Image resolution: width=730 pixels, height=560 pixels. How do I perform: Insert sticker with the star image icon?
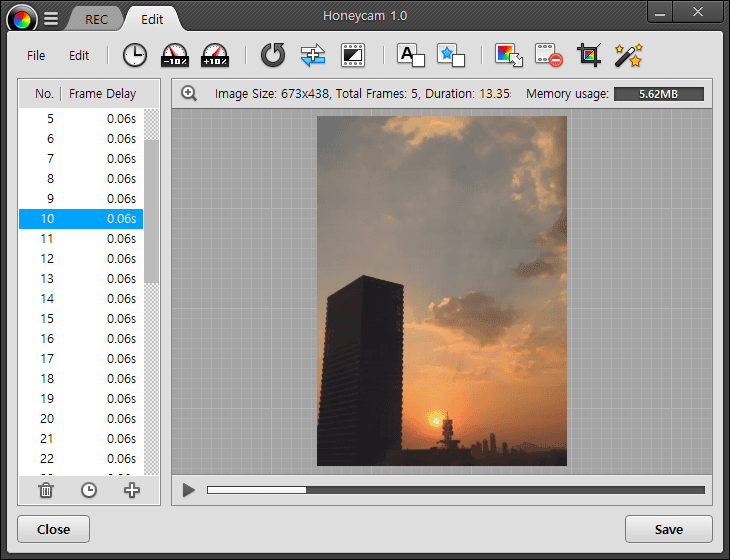[451, 55]
